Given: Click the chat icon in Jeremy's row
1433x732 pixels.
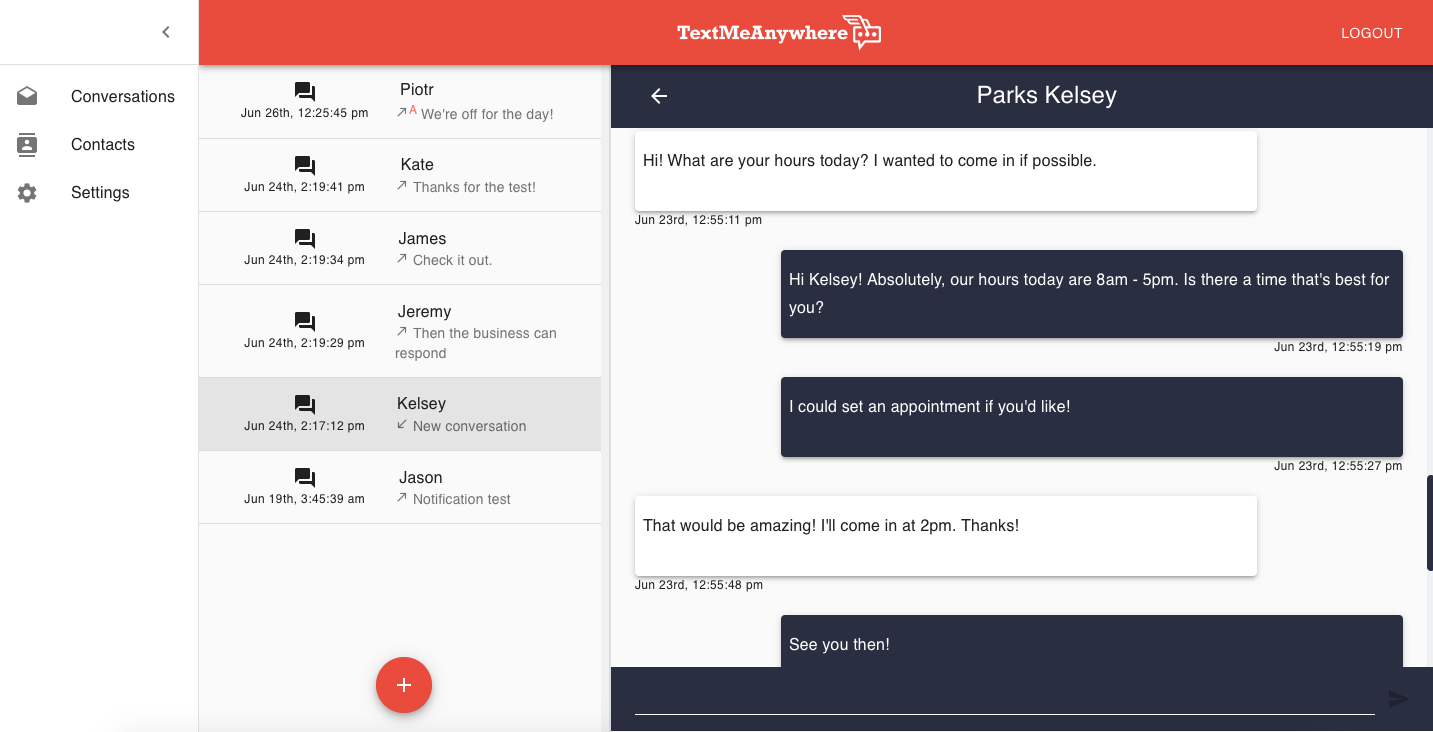Looking at the screenshot, I should click(305, 321).
